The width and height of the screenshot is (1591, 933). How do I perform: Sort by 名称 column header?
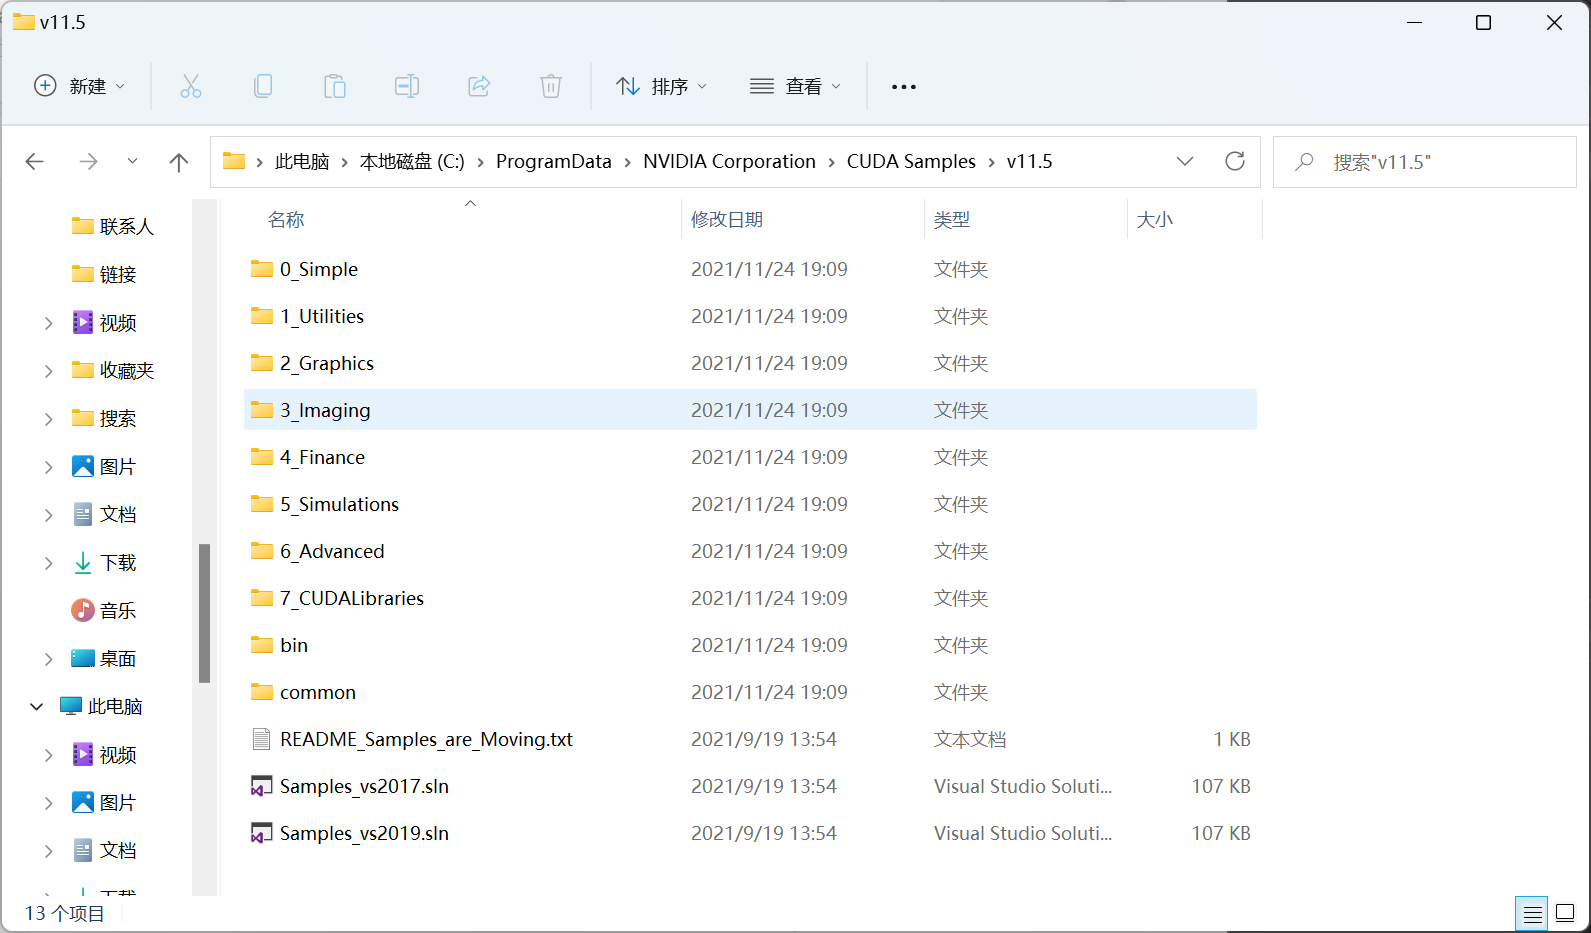tap(286, 219)
